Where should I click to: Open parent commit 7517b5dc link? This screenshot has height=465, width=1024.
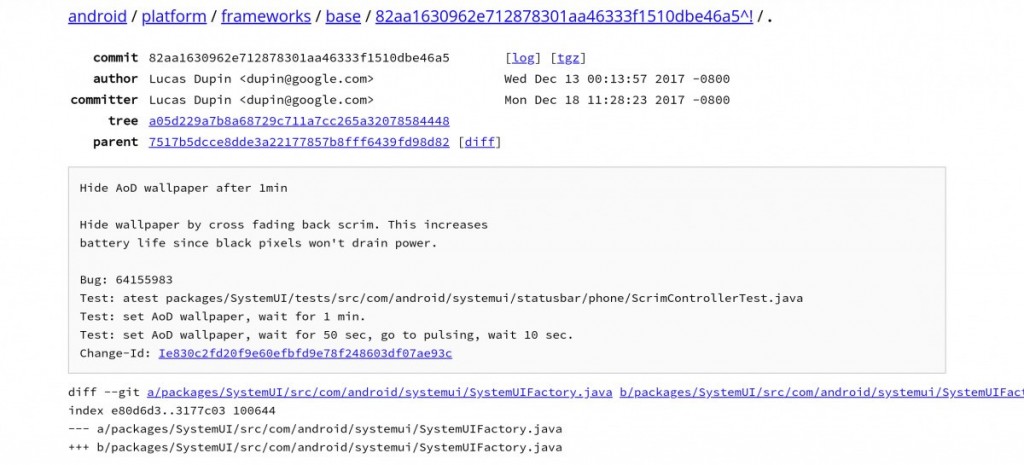click(298, 142)
